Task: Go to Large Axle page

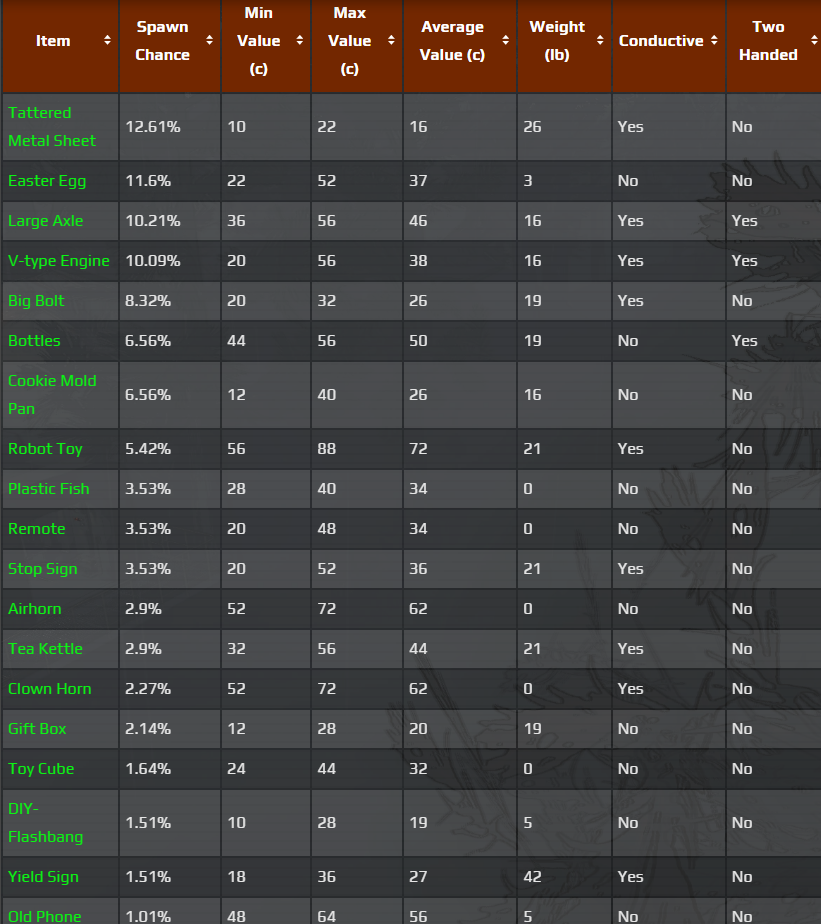Action: 46,221
